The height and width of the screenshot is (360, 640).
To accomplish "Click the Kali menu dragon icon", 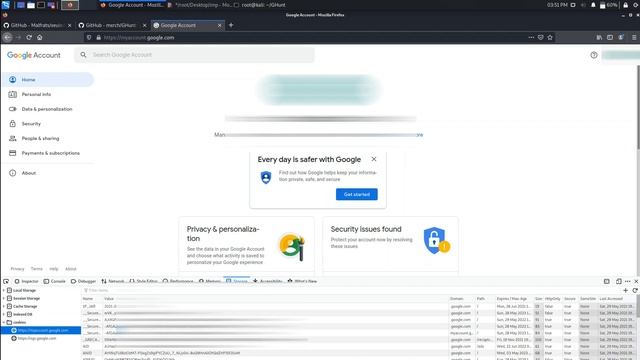I will point(6,5).
